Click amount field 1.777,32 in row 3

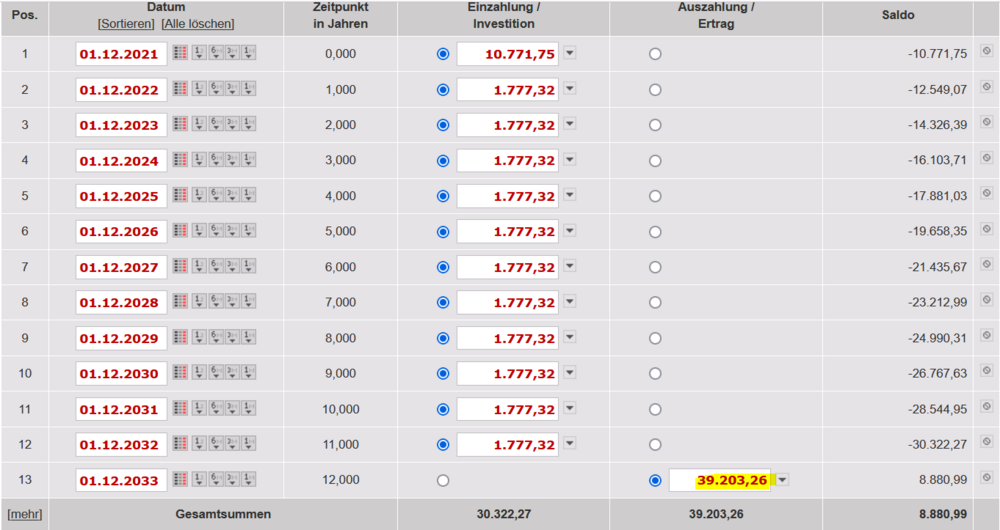pos(508,125)
